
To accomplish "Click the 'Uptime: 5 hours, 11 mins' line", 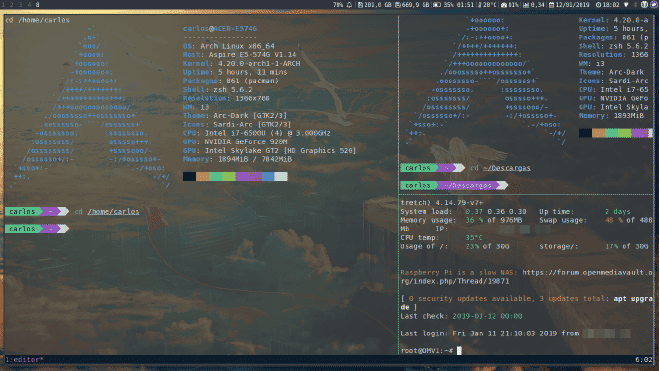I will point(235,72).
